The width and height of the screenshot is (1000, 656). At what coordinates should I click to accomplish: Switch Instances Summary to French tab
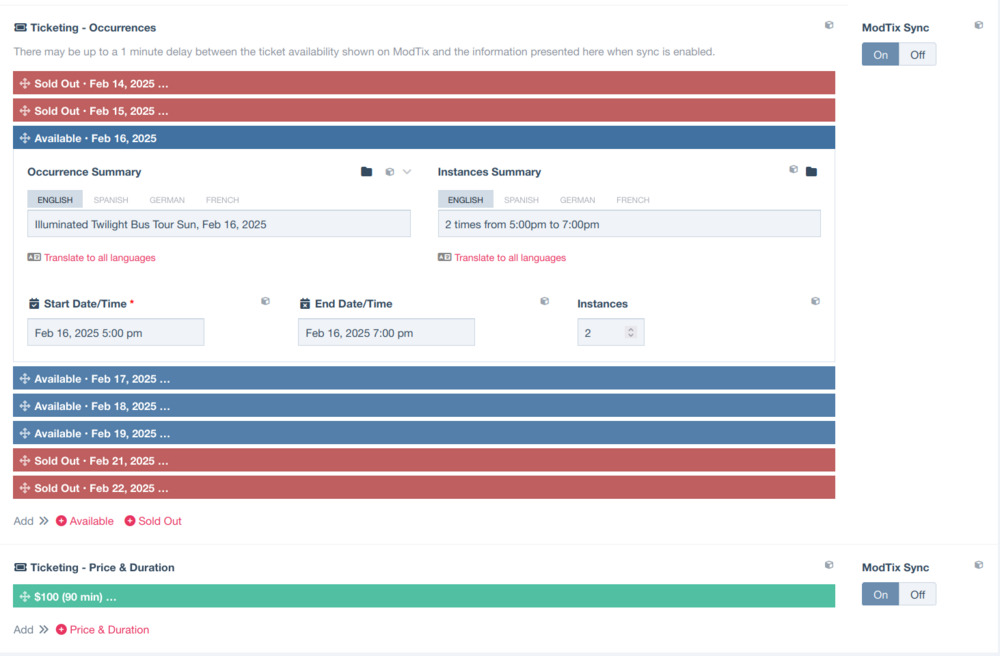(633, 200)
